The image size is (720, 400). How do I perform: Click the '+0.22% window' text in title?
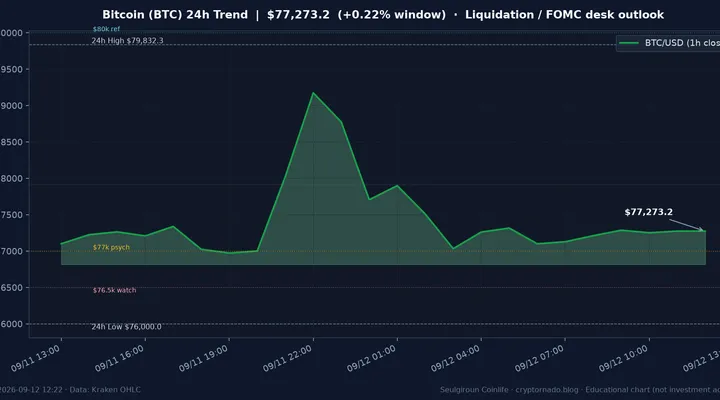tap(392, 15)
